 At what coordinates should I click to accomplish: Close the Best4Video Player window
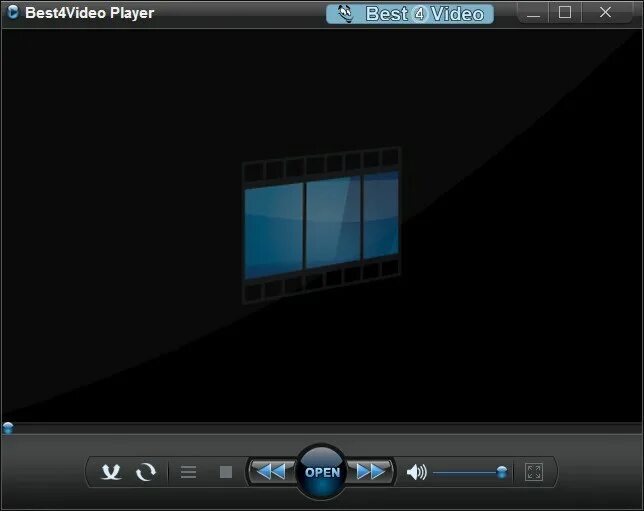[605, 13]
